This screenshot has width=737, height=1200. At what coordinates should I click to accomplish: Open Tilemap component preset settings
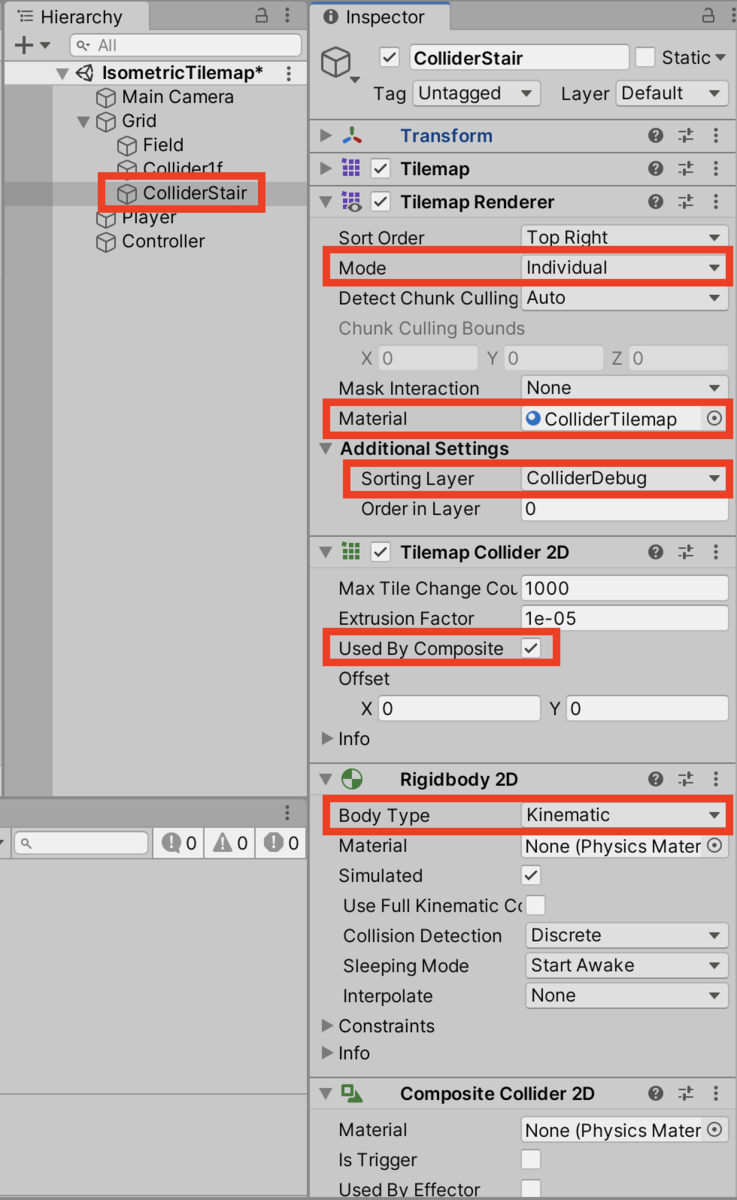point(686,169)
